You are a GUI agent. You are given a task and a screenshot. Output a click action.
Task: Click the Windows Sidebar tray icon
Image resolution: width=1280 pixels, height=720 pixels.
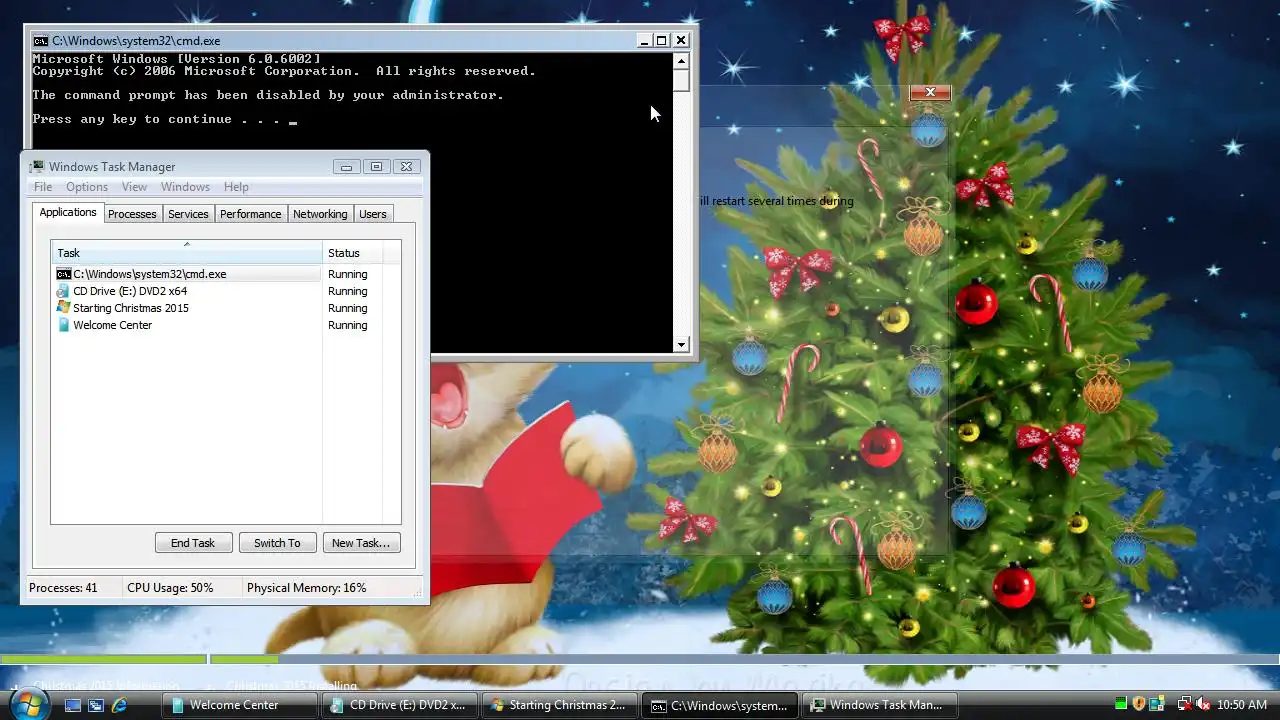(x=1158, y=705)
